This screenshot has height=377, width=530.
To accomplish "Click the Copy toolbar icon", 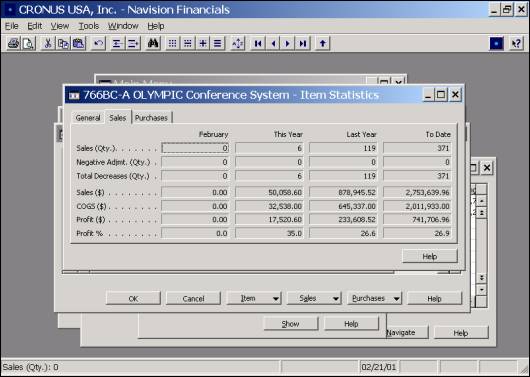I will 63,44.
